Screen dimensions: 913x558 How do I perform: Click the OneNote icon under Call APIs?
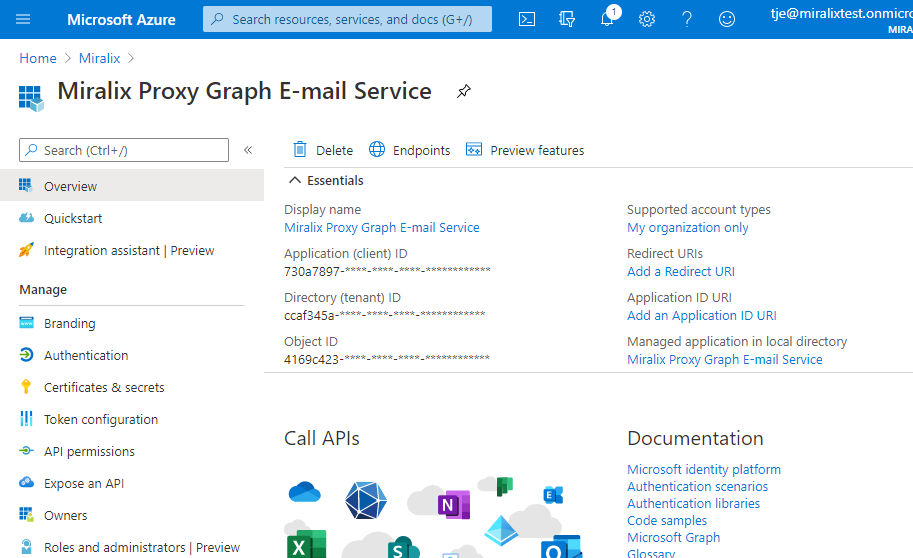point(454,505)
